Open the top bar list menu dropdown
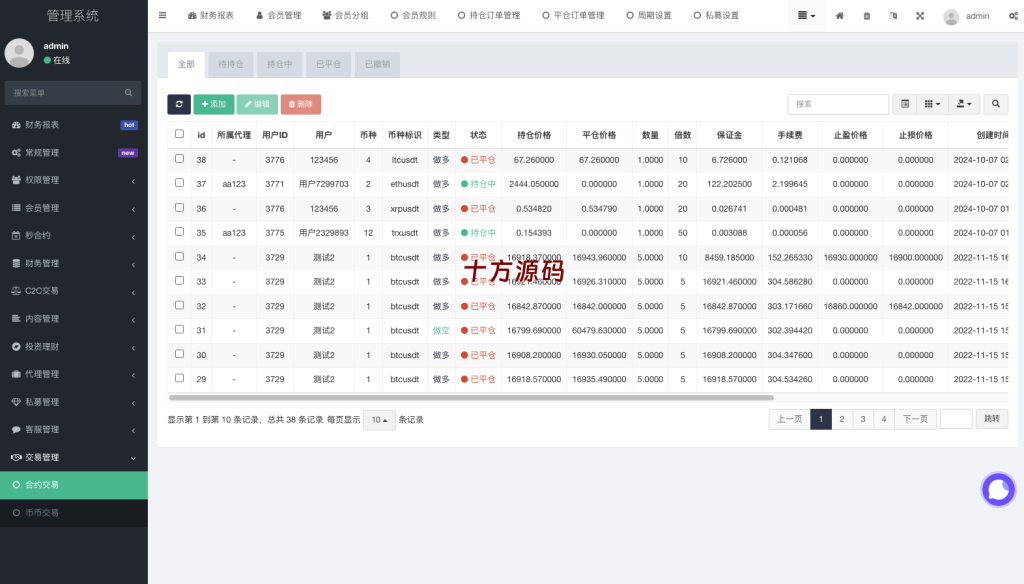This screenshot has width=1024, height=584. [807, 16]
